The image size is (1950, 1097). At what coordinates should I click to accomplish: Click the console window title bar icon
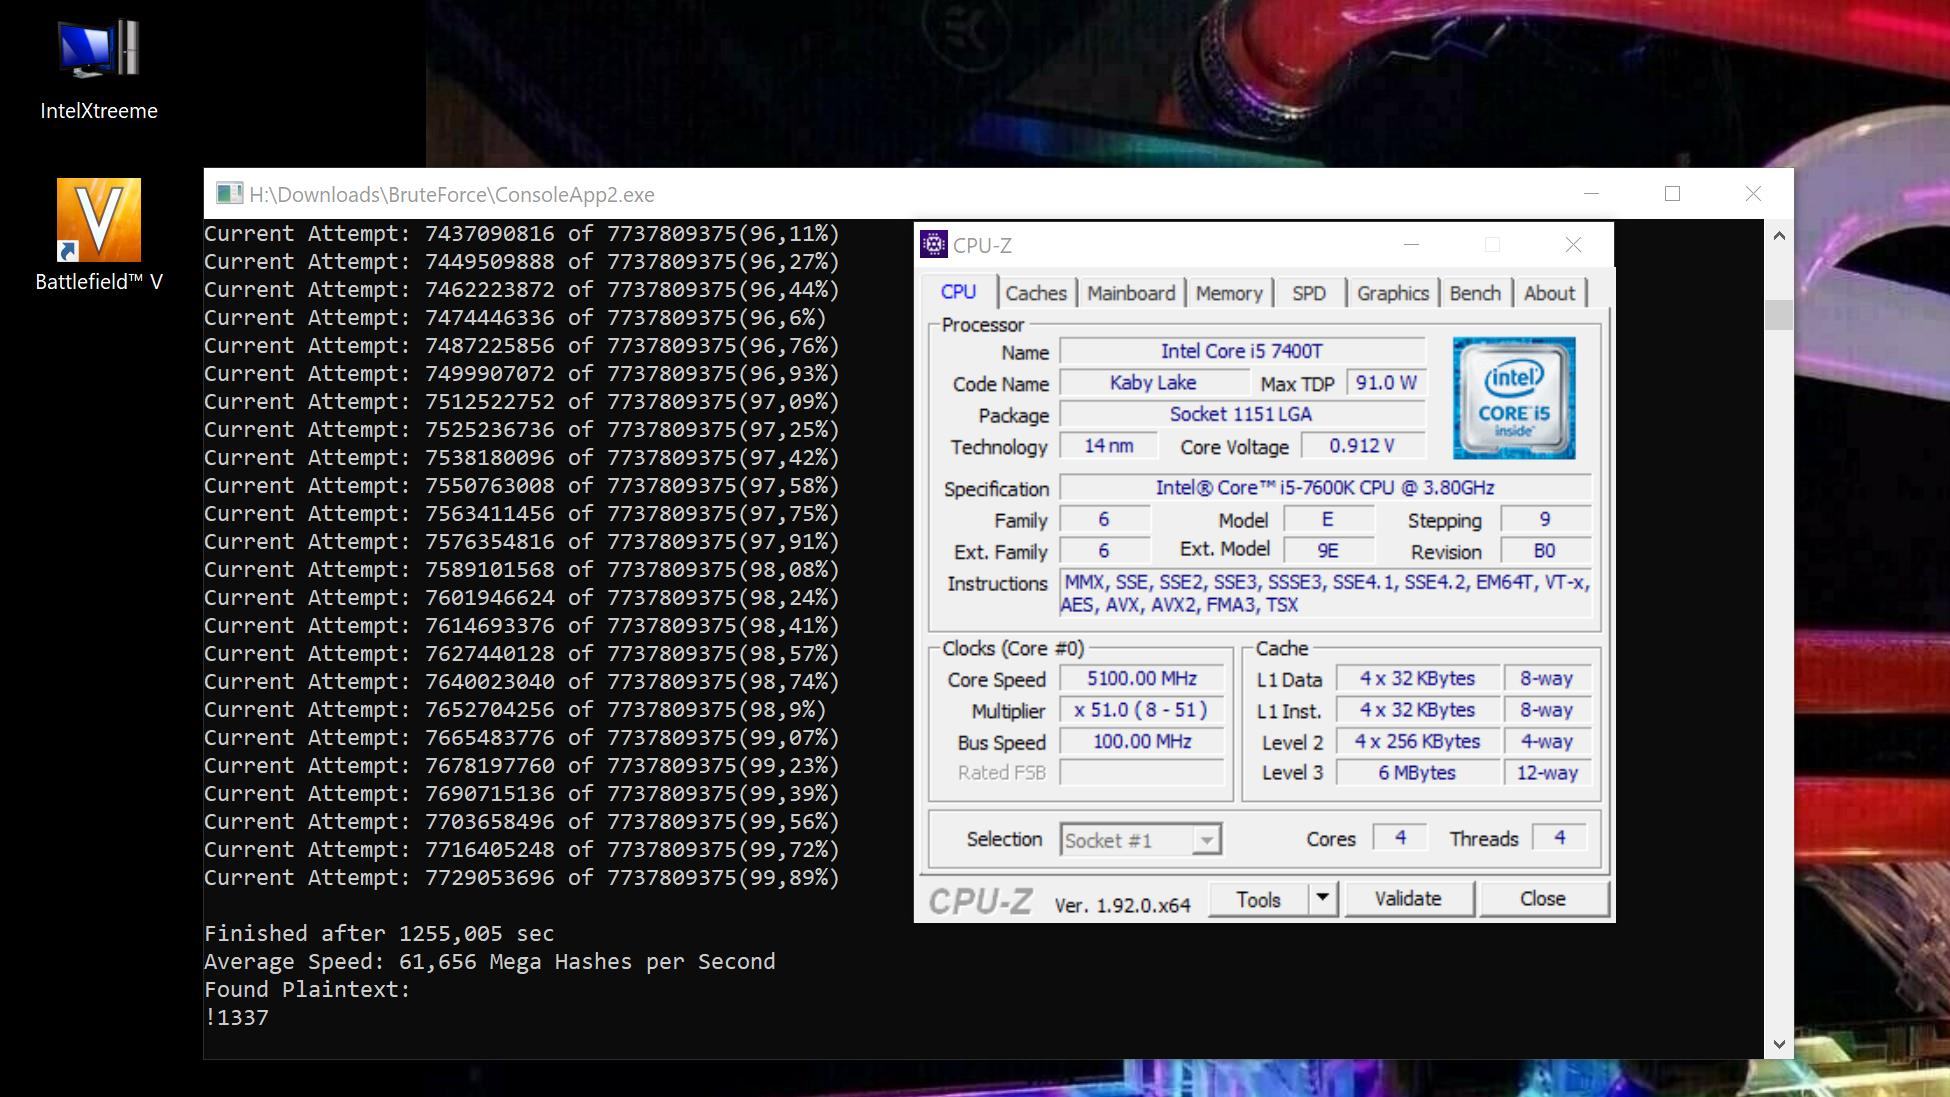(229, 194)
